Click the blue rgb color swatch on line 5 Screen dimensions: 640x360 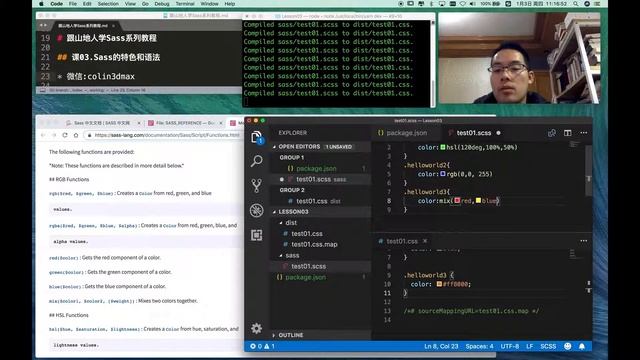click(x=443, y=174)
